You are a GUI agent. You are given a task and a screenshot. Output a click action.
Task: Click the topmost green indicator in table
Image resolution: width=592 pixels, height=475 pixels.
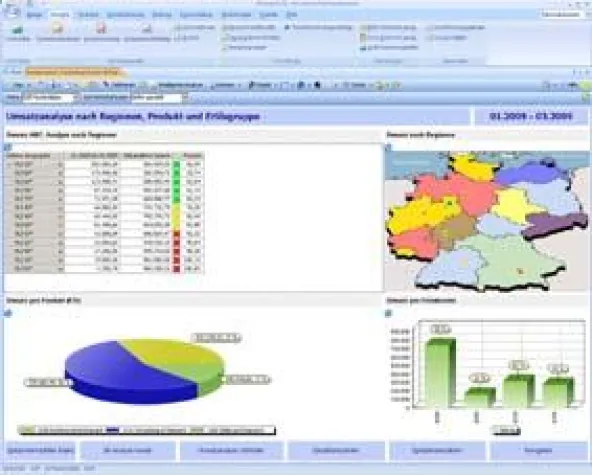pos(176,165)
